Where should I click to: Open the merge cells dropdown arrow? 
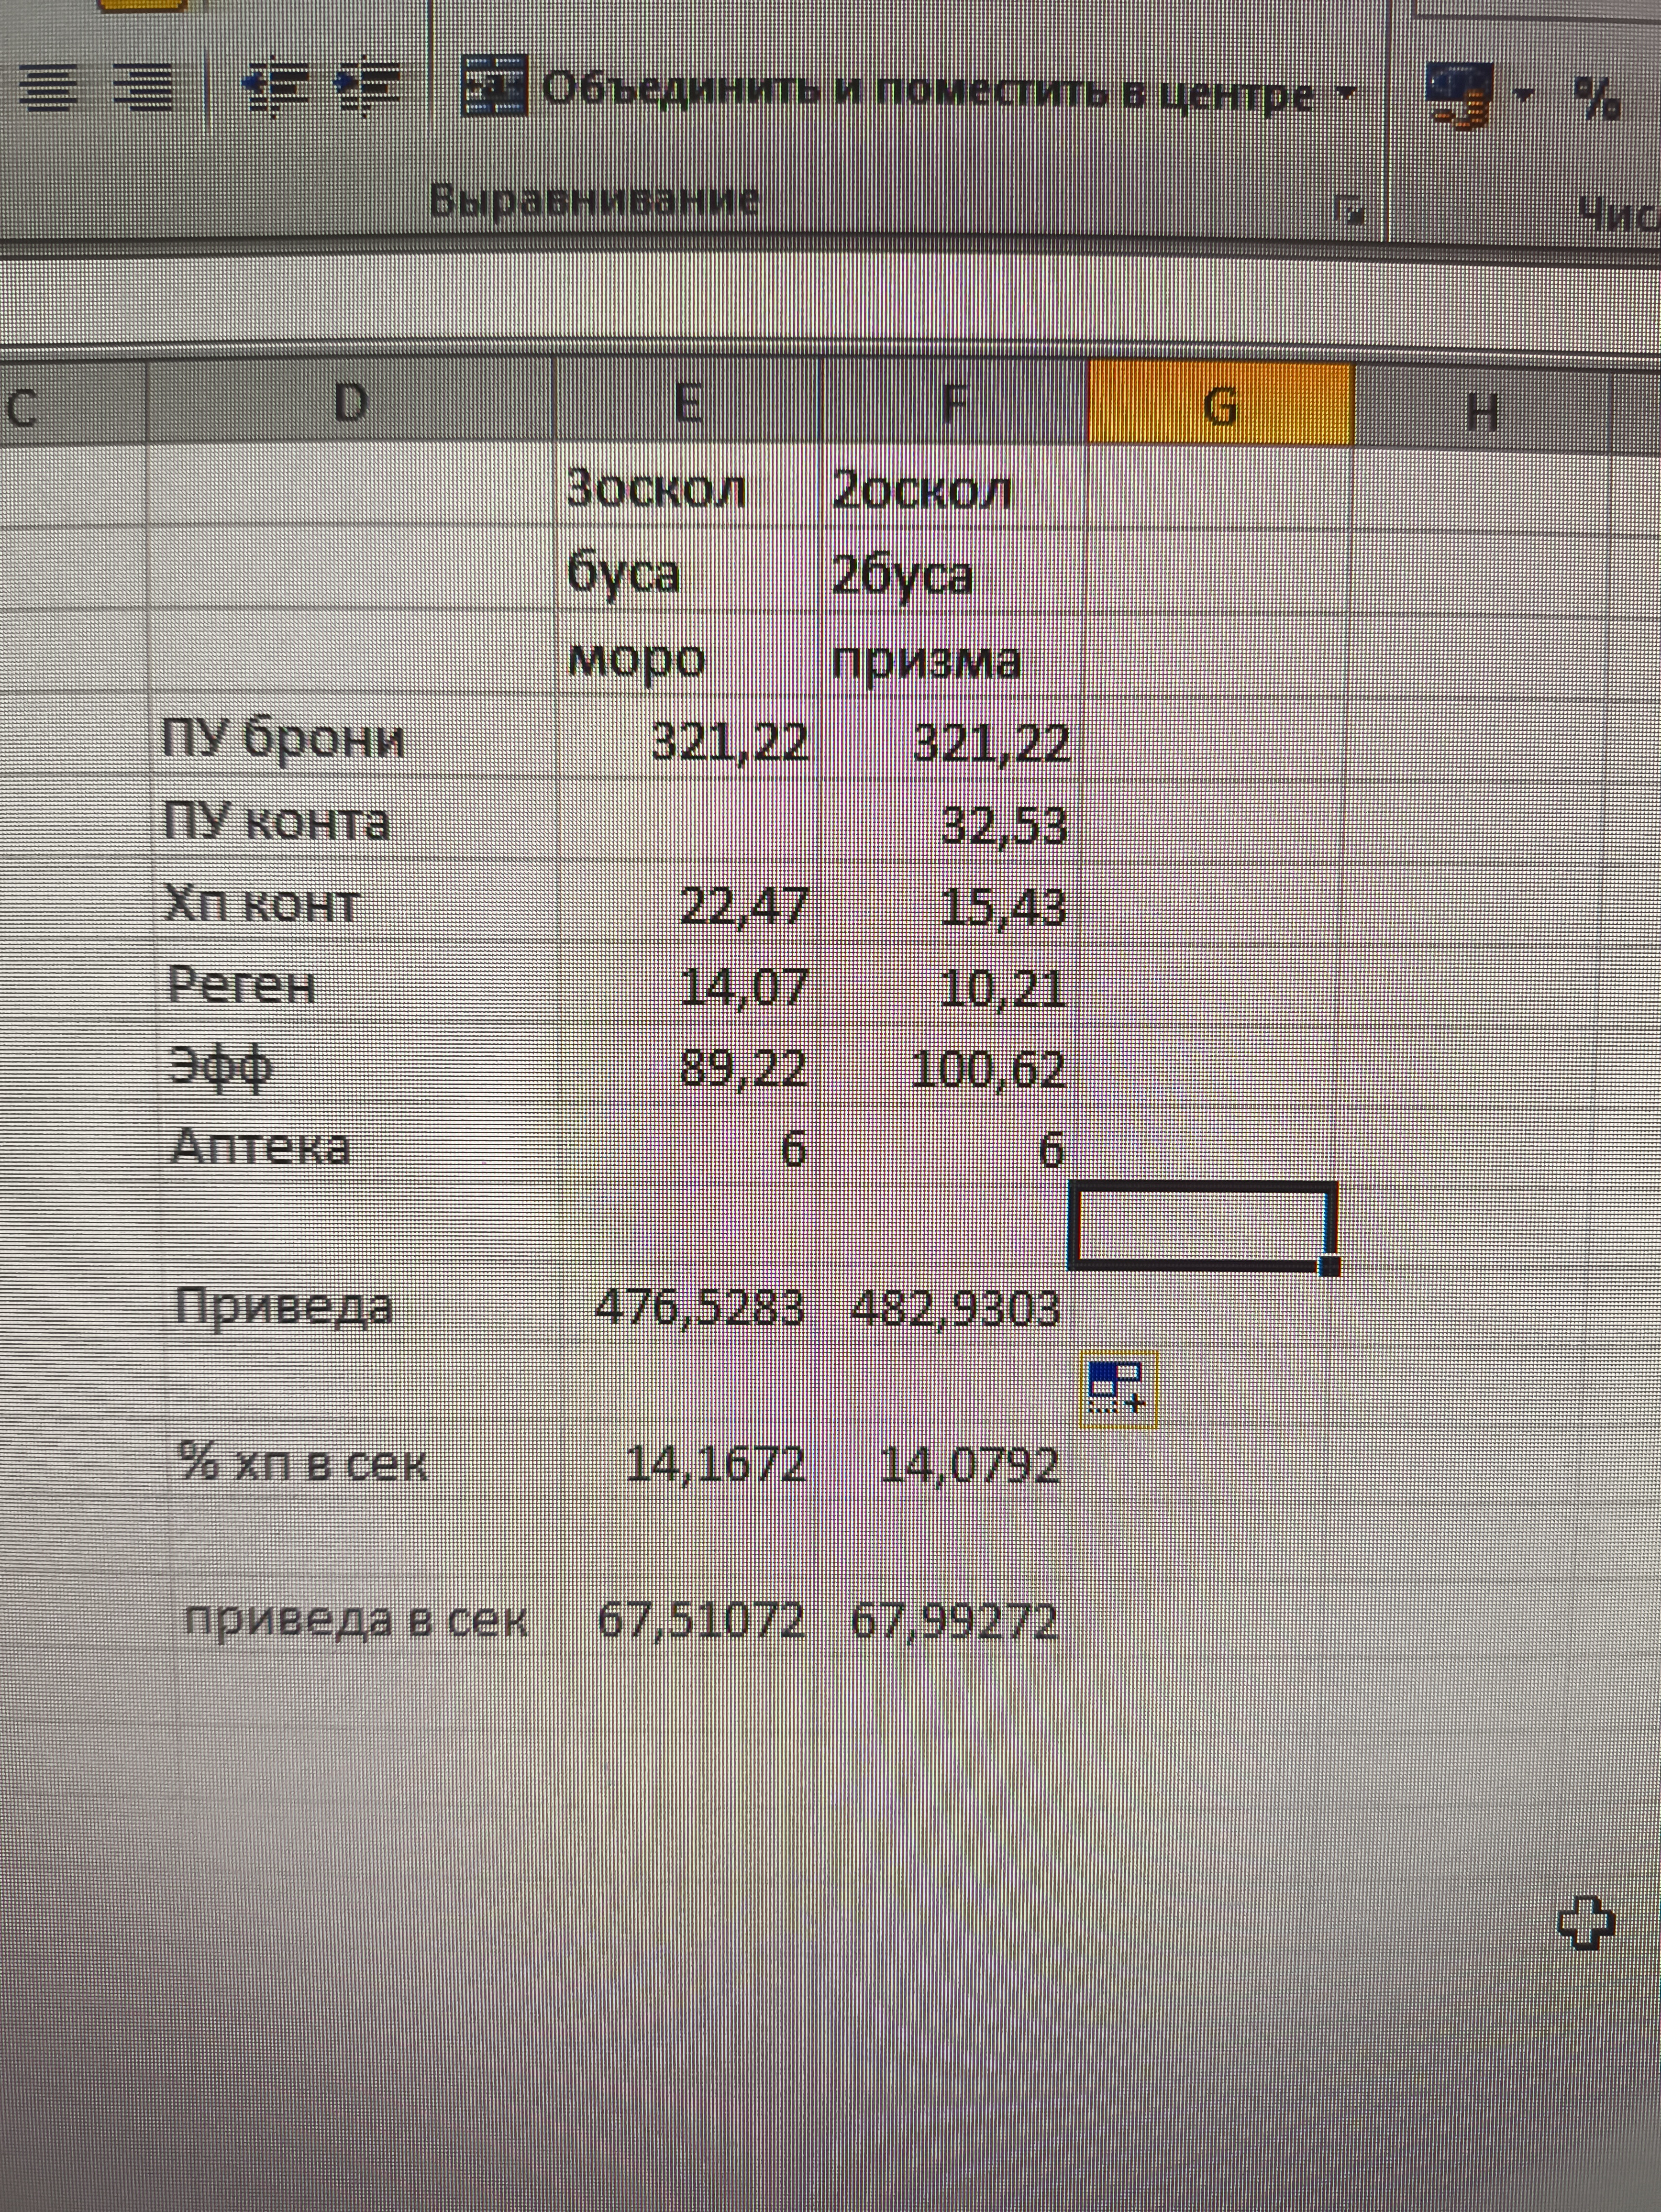[1346, 94]
